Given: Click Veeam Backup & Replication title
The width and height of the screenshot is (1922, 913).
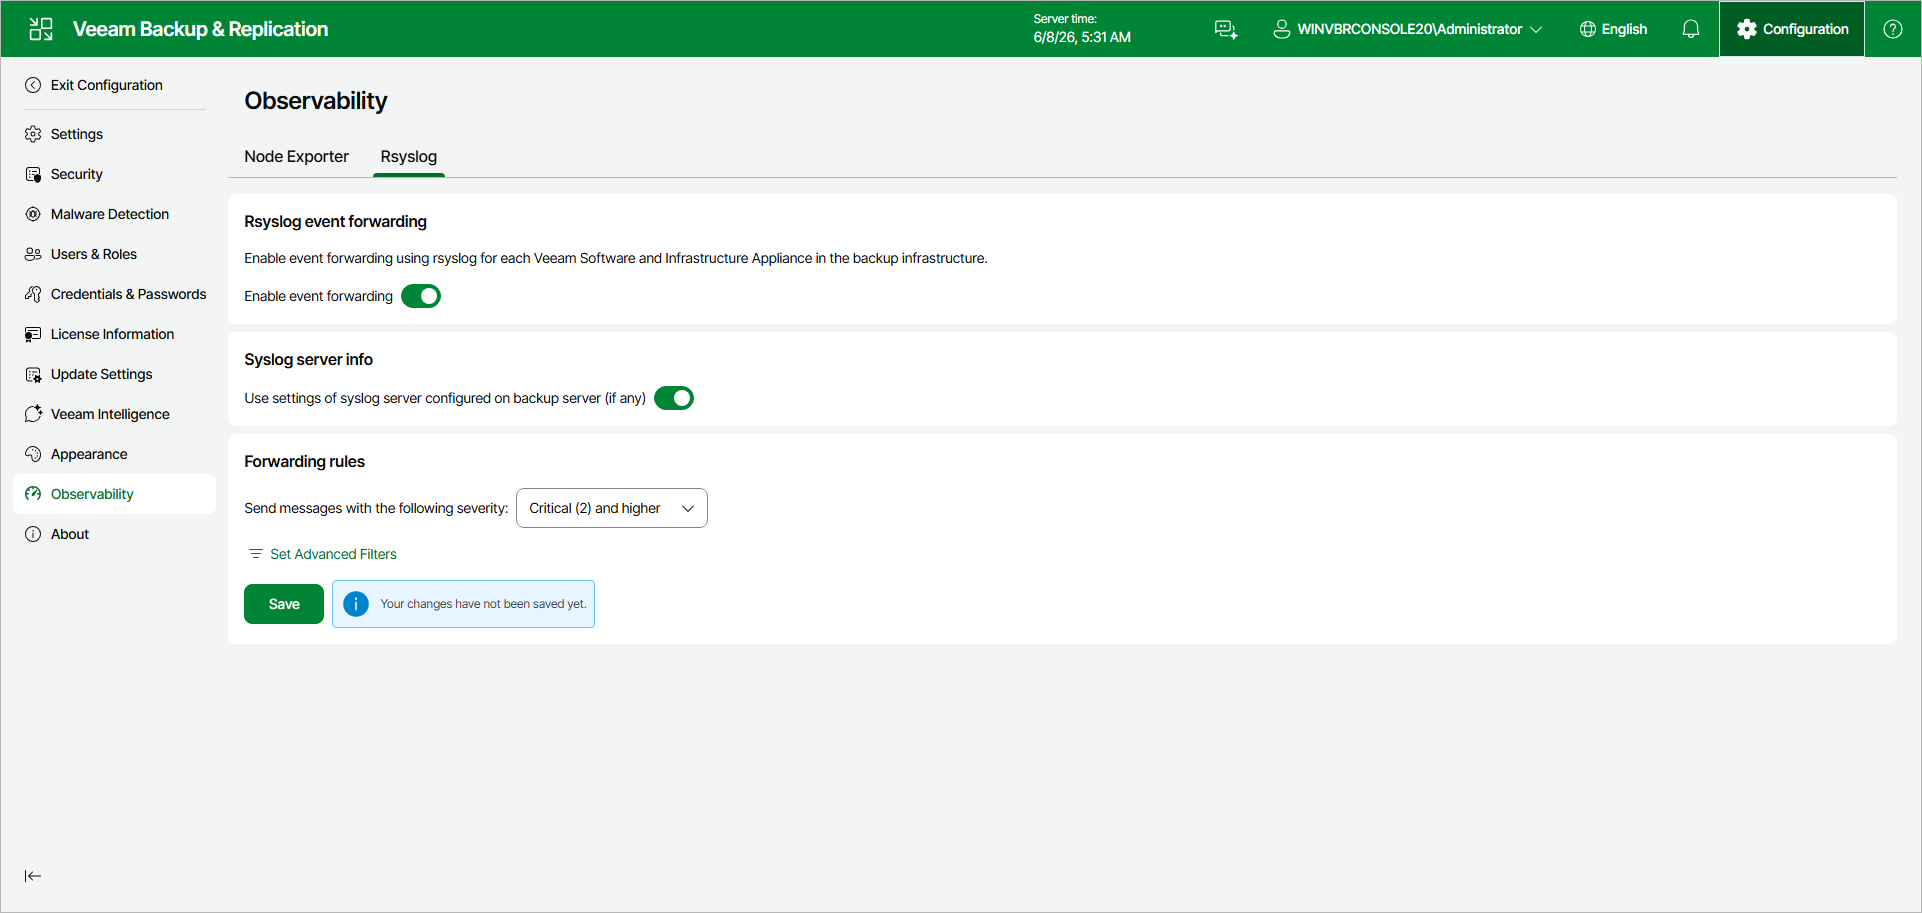Looking at the screenshot, I should coord(200,29).
